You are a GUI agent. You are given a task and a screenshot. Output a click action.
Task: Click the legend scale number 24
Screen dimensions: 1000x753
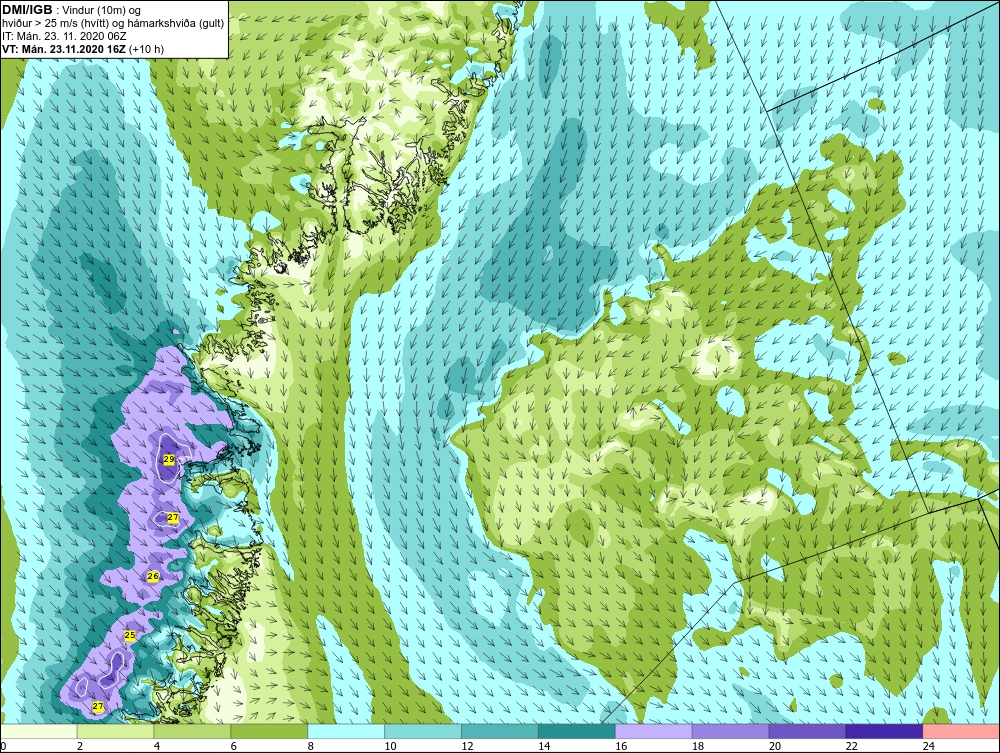pyautogui.click(x=929, y=746)
